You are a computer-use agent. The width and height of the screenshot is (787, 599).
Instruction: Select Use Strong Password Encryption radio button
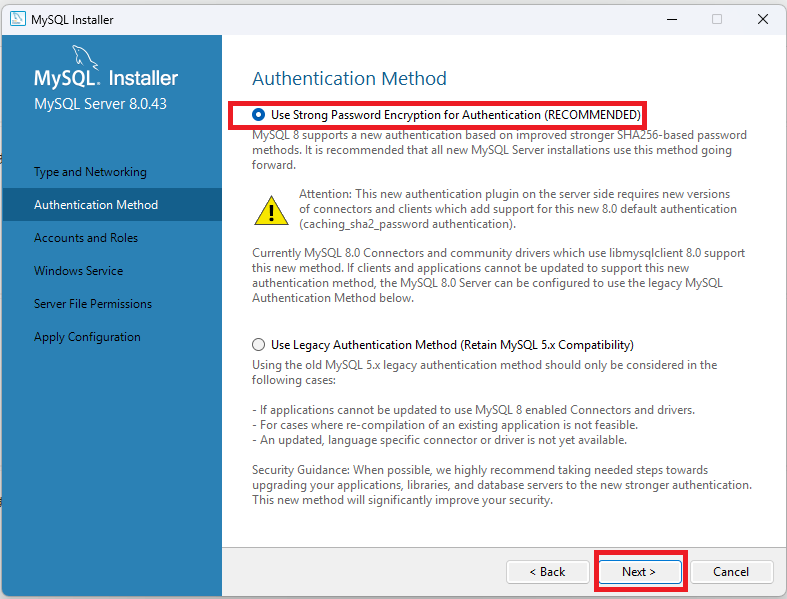click(258, 115)
